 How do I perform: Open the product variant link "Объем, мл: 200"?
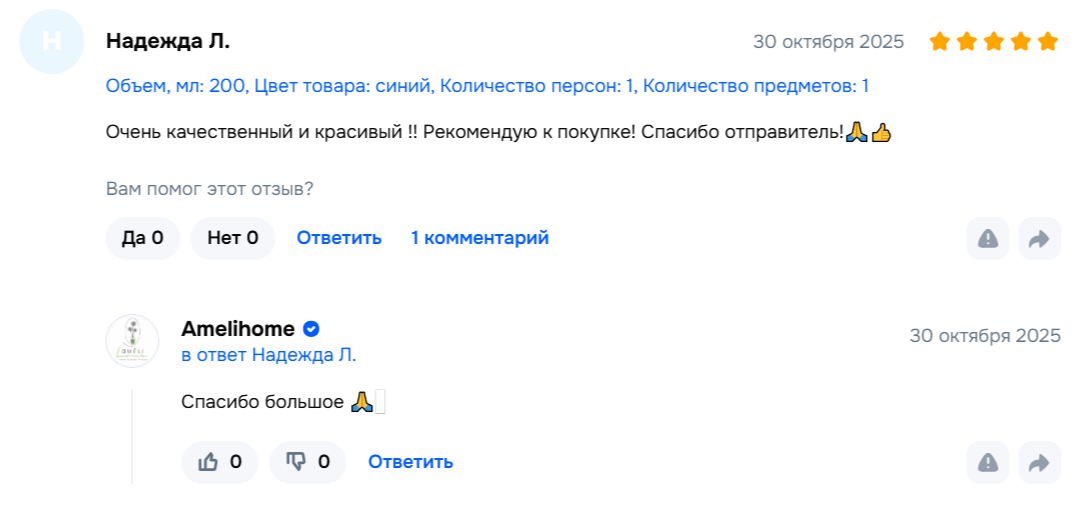(x=176, y=86)
